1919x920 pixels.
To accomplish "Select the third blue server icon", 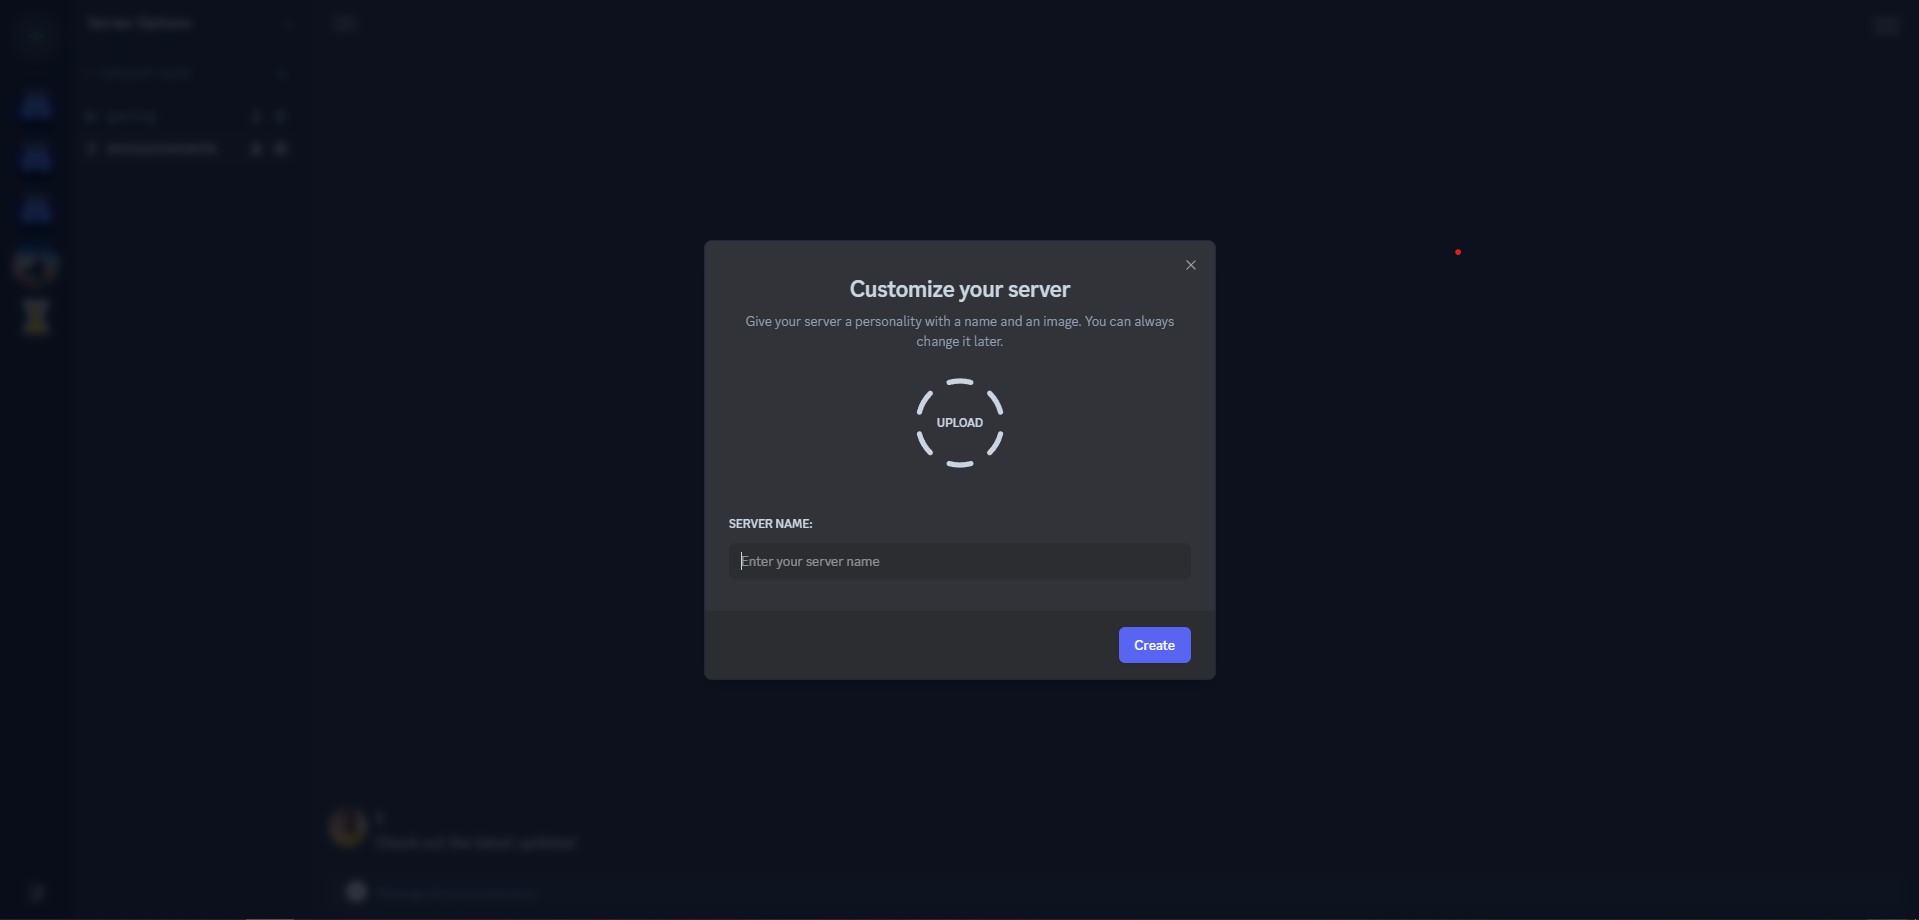I will click(36, 209).
